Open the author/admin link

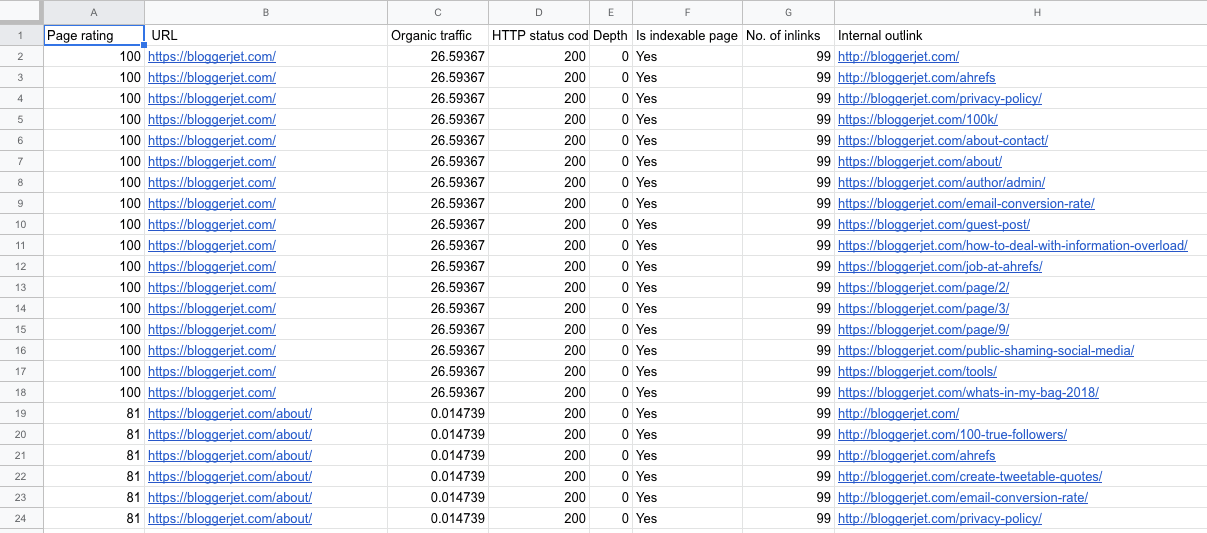pyautogui.click(x=941, y=183)
